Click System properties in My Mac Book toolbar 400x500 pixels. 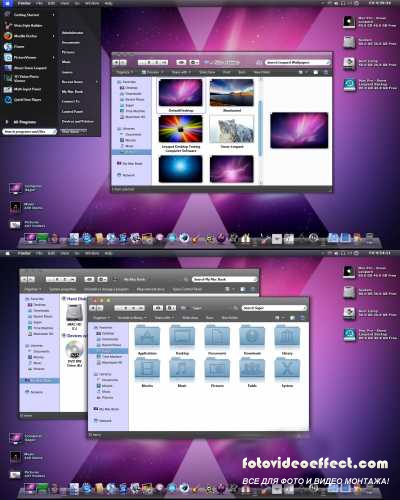(63, 289)
